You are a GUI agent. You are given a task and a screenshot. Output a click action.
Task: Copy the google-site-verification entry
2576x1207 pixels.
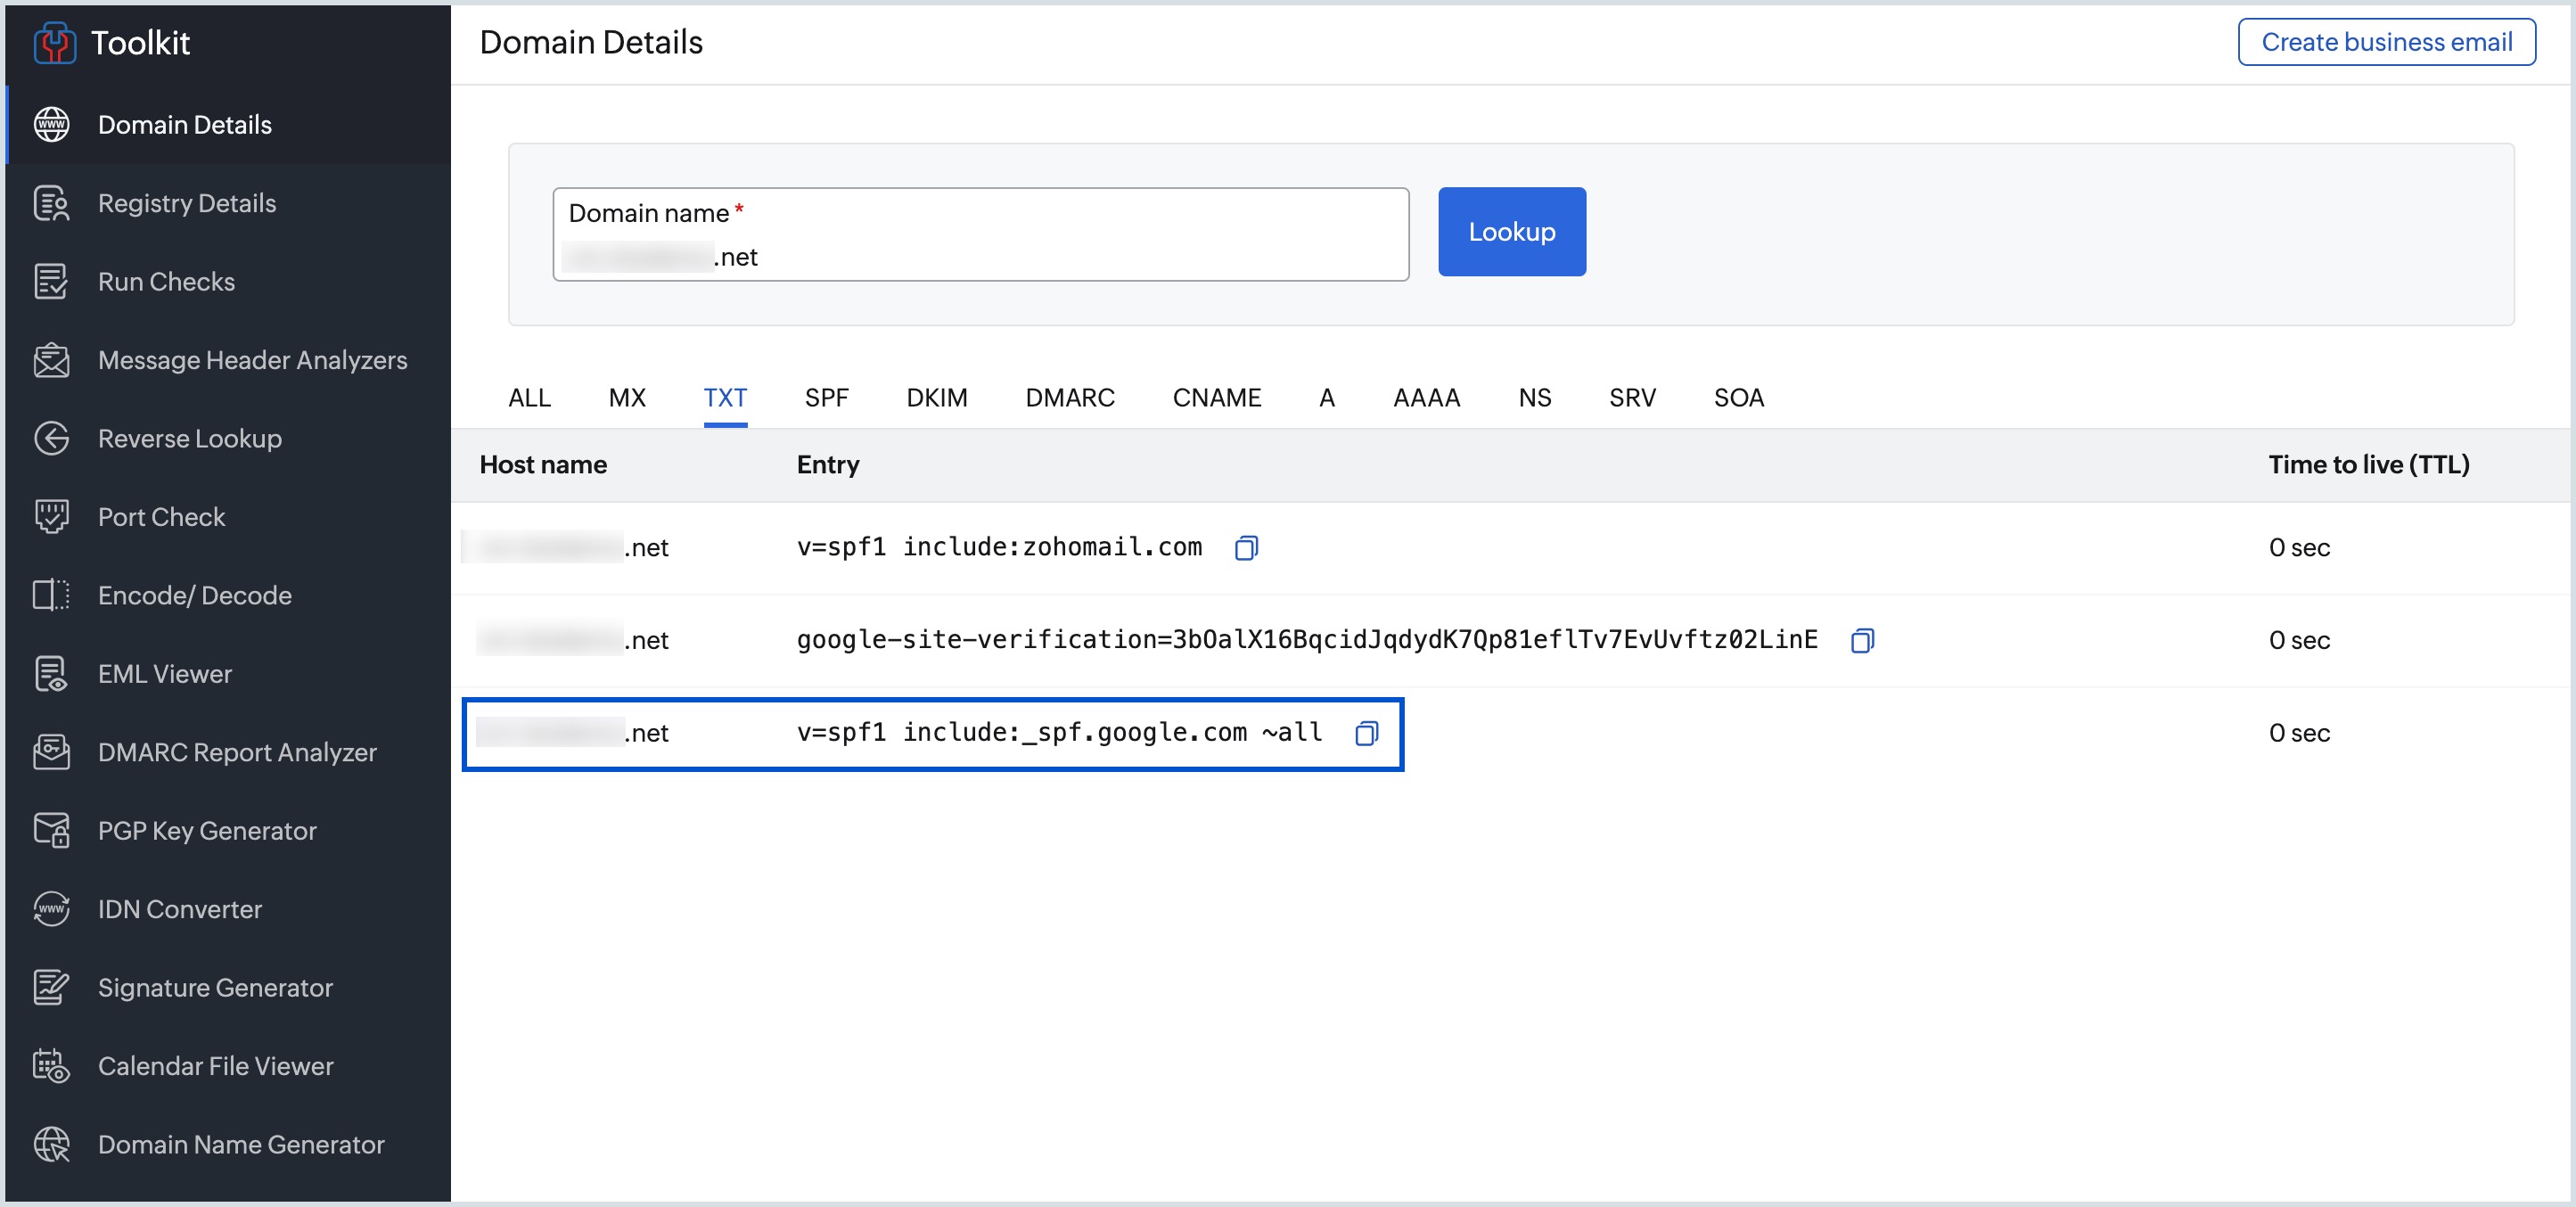tap(1861, 641)
